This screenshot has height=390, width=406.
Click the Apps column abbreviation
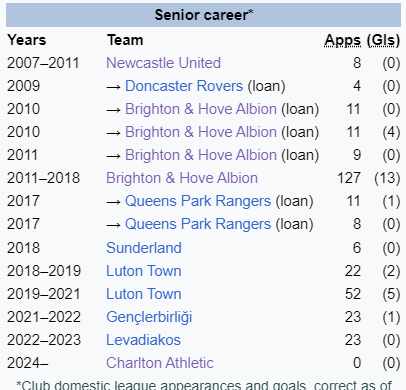(343, 40)
